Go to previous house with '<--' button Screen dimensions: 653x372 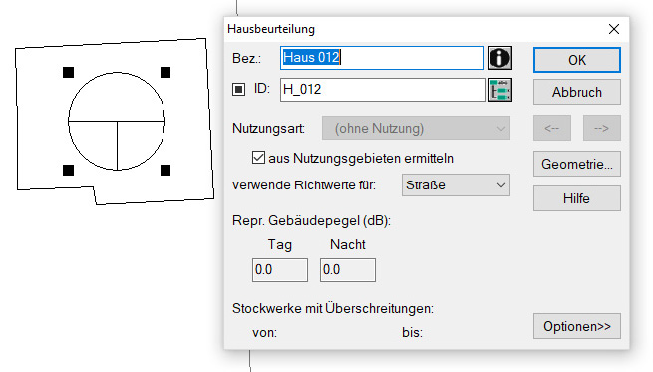point(552,128)
